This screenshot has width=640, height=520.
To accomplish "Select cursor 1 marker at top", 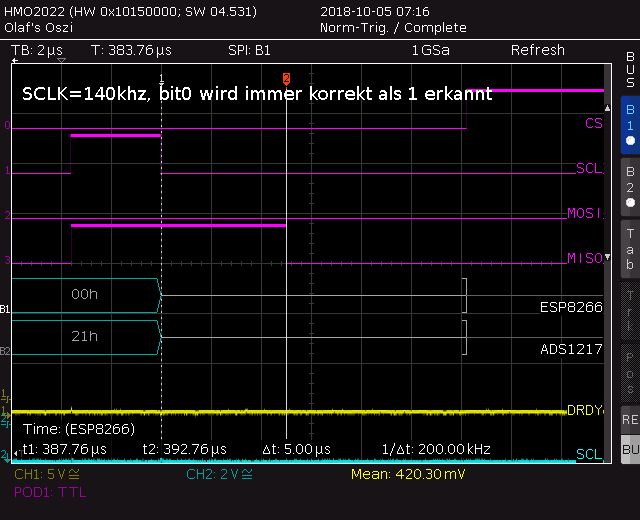I will point(162,78).
